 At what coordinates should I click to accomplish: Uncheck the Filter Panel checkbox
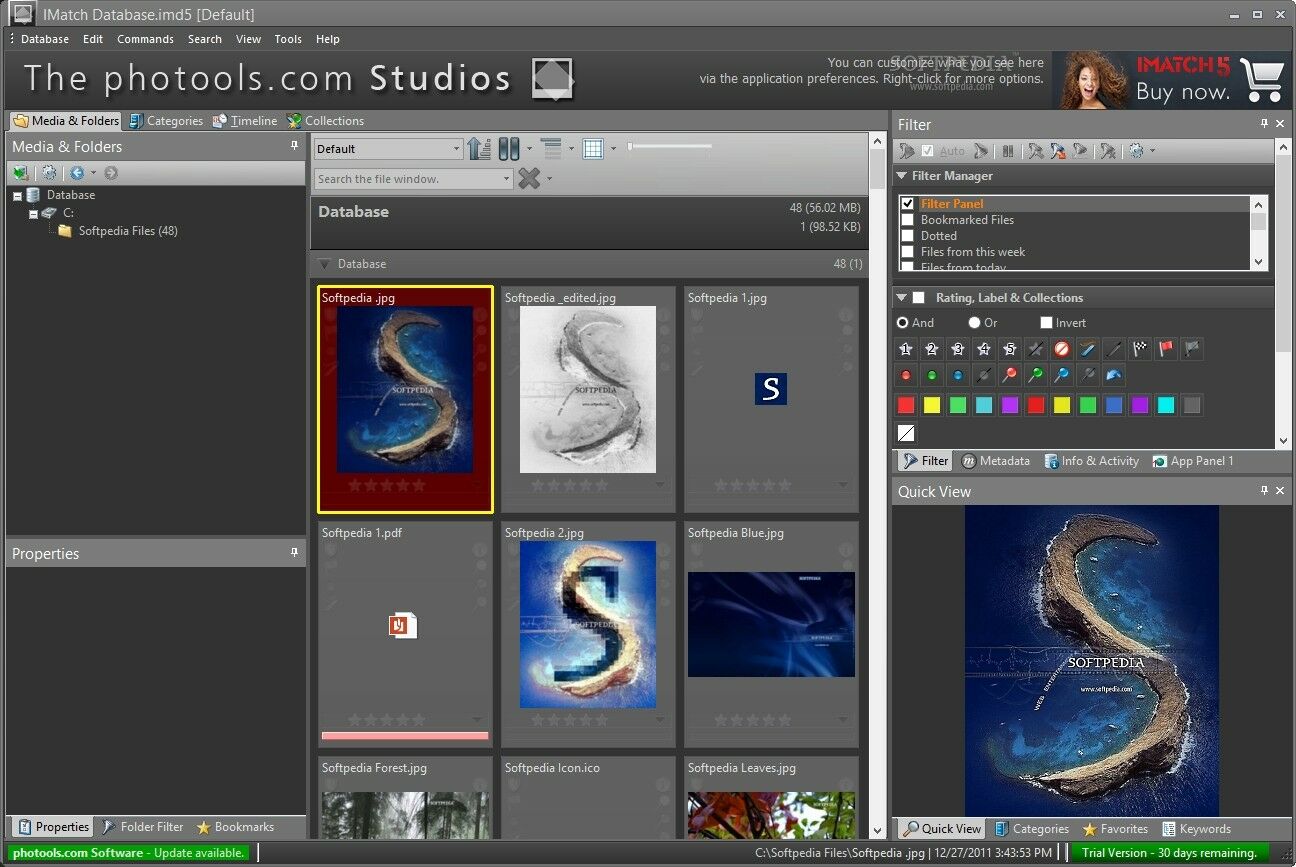tap(908, 204)
